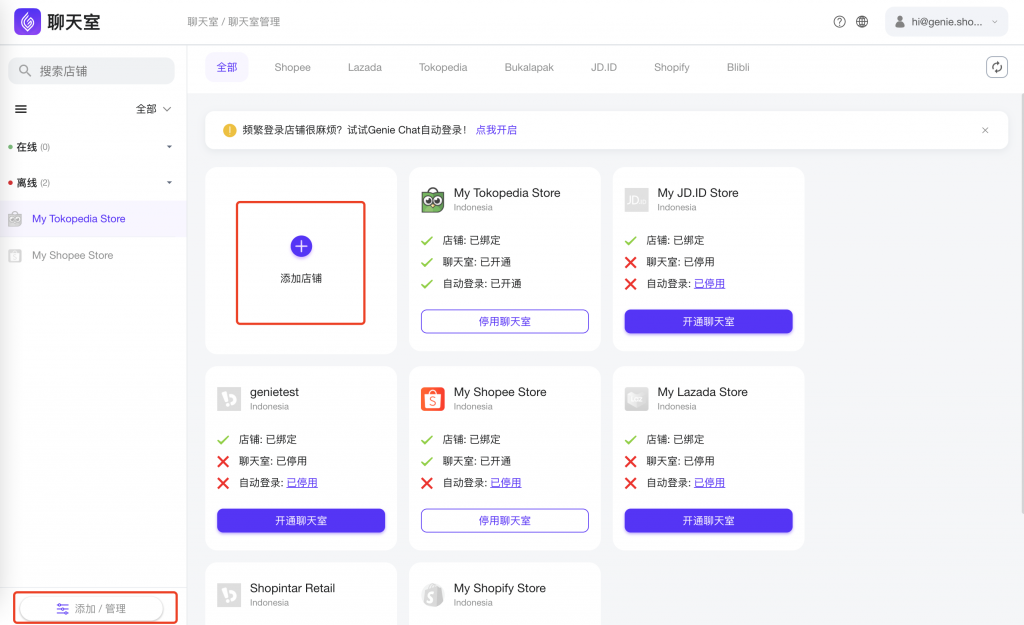Switch to the Lazada tab
Viewport: 1024px width, 625px height.
pyautogui.click(x=364, y=67)
